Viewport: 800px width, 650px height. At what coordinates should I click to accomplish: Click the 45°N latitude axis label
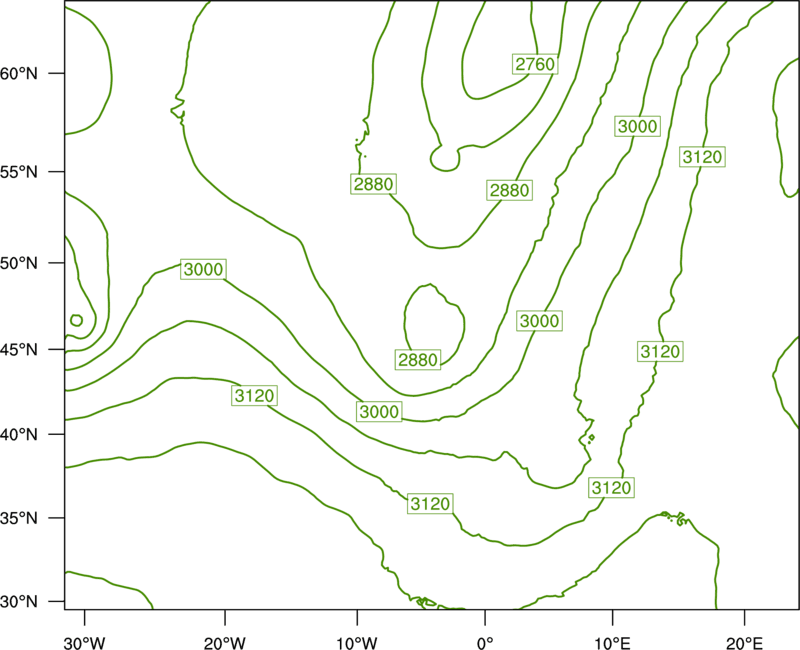19,349
